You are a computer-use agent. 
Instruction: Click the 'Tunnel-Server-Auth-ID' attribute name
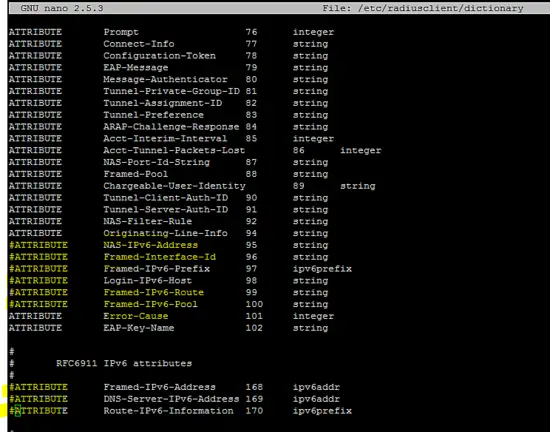tap(166, 210)
